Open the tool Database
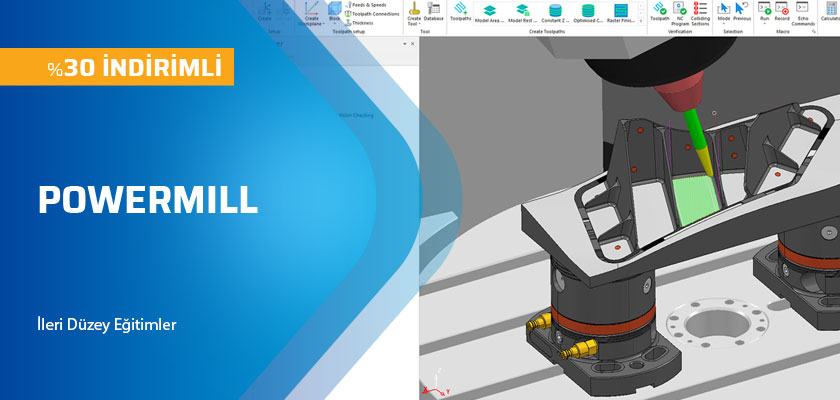840x400 pixels. tap(433, 11)
